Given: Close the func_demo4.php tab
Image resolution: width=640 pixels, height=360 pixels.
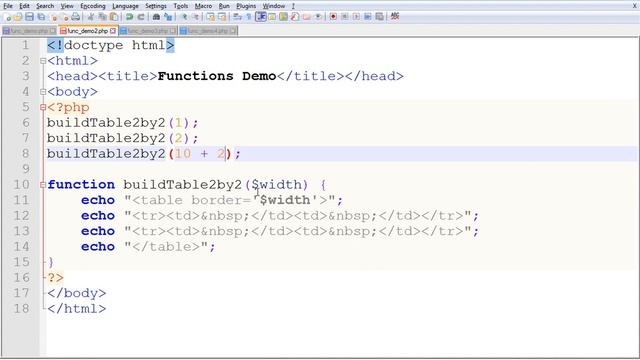Looking at the screenshot, I should click(233, 31).
